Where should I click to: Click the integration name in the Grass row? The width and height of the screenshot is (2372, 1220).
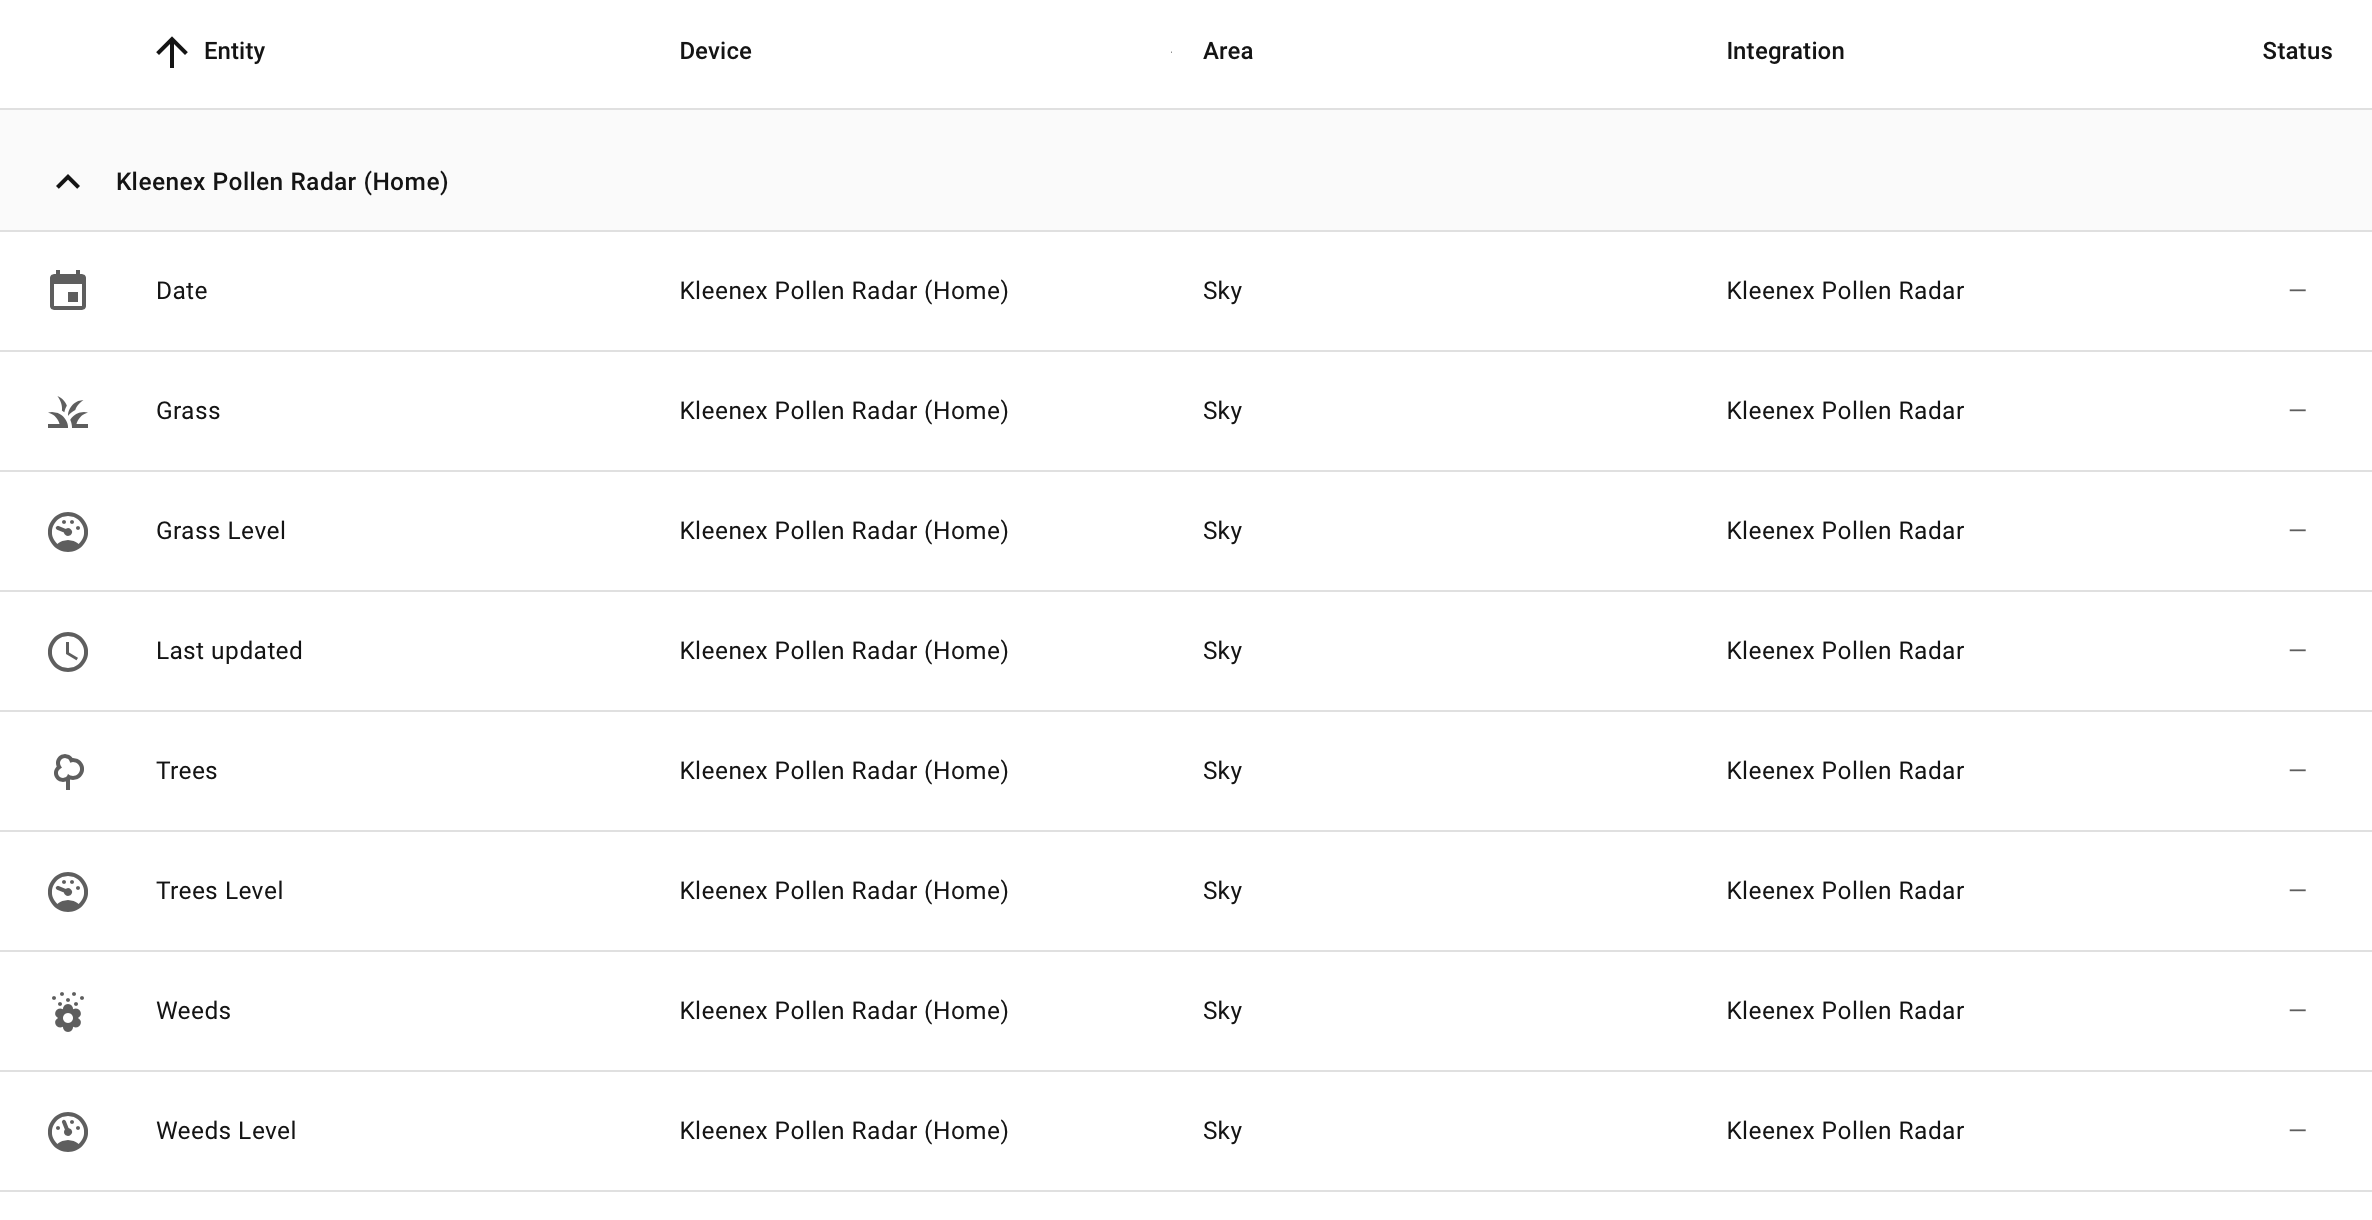pyautogui.click(x=1845, y=411)
